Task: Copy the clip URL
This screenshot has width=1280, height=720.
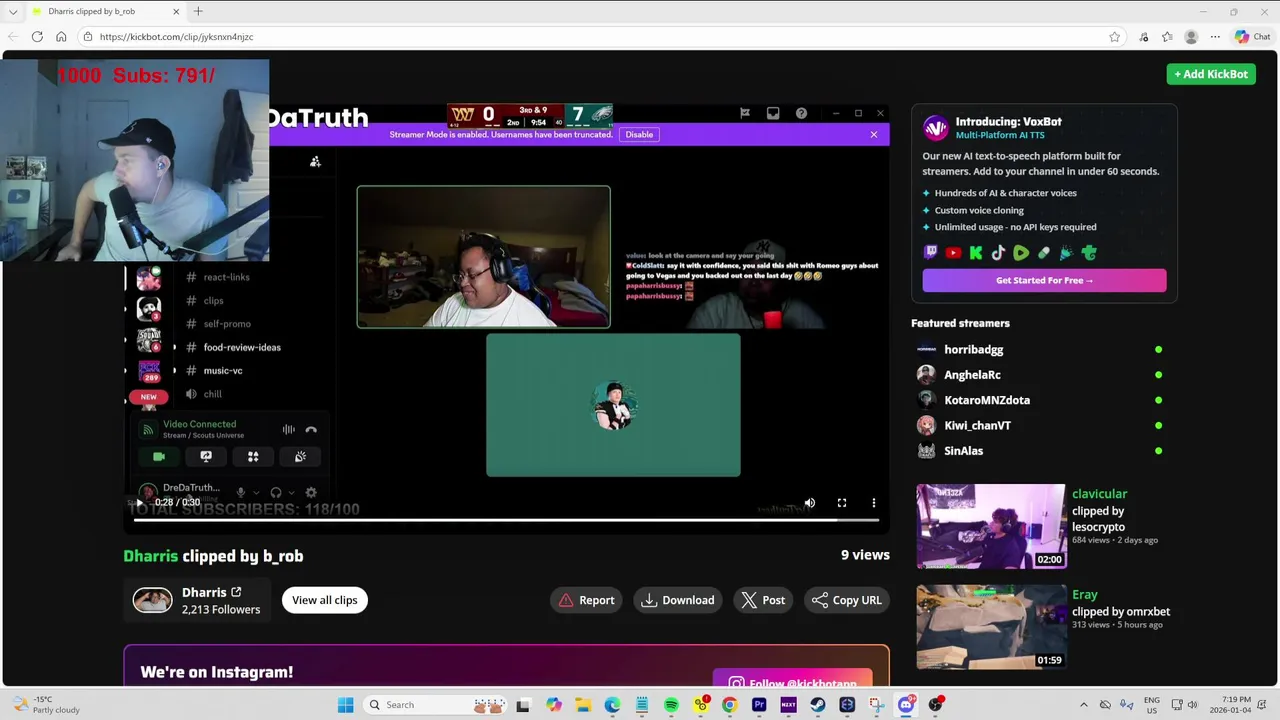Action: (847, 600)
